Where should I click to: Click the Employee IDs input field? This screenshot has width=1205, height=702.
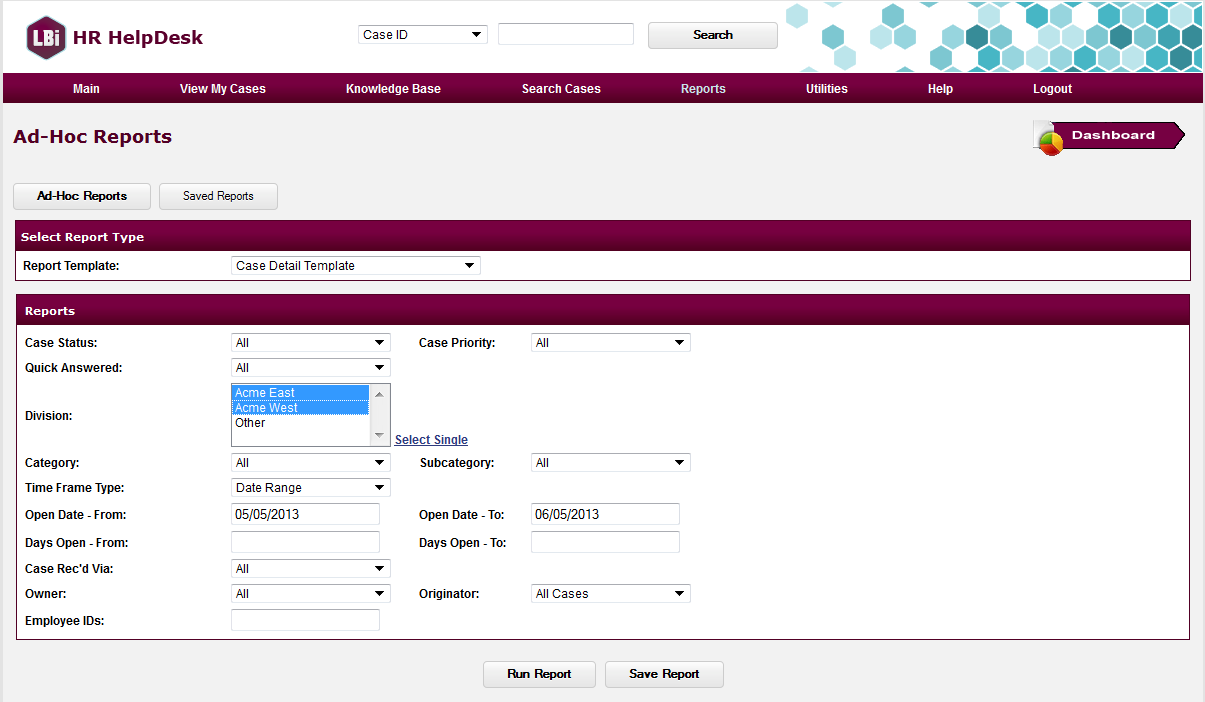305,620
